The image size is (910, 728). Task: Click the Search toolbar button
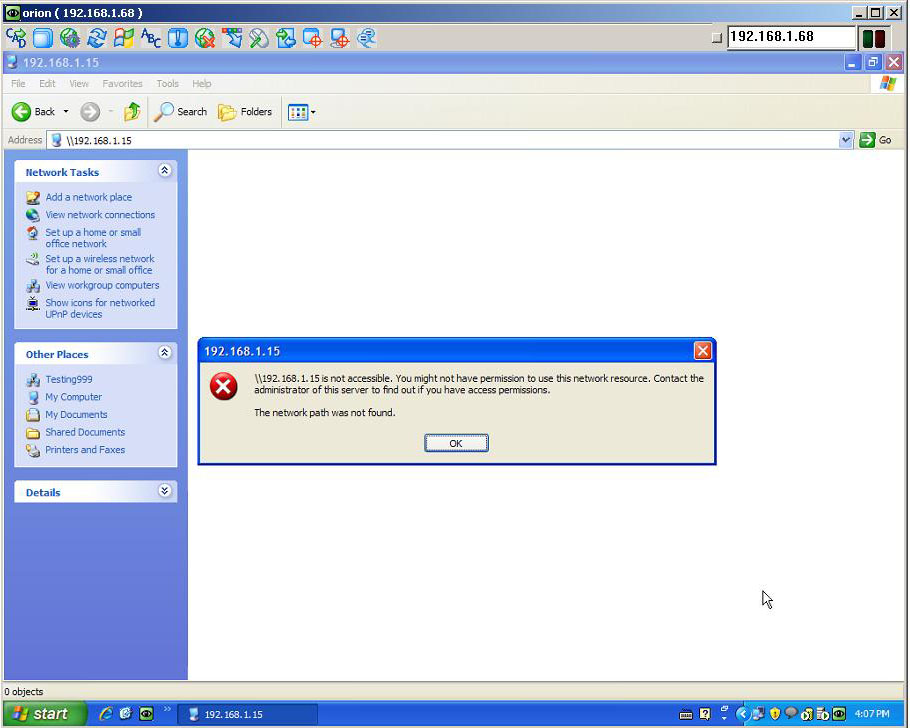point(180,111)
